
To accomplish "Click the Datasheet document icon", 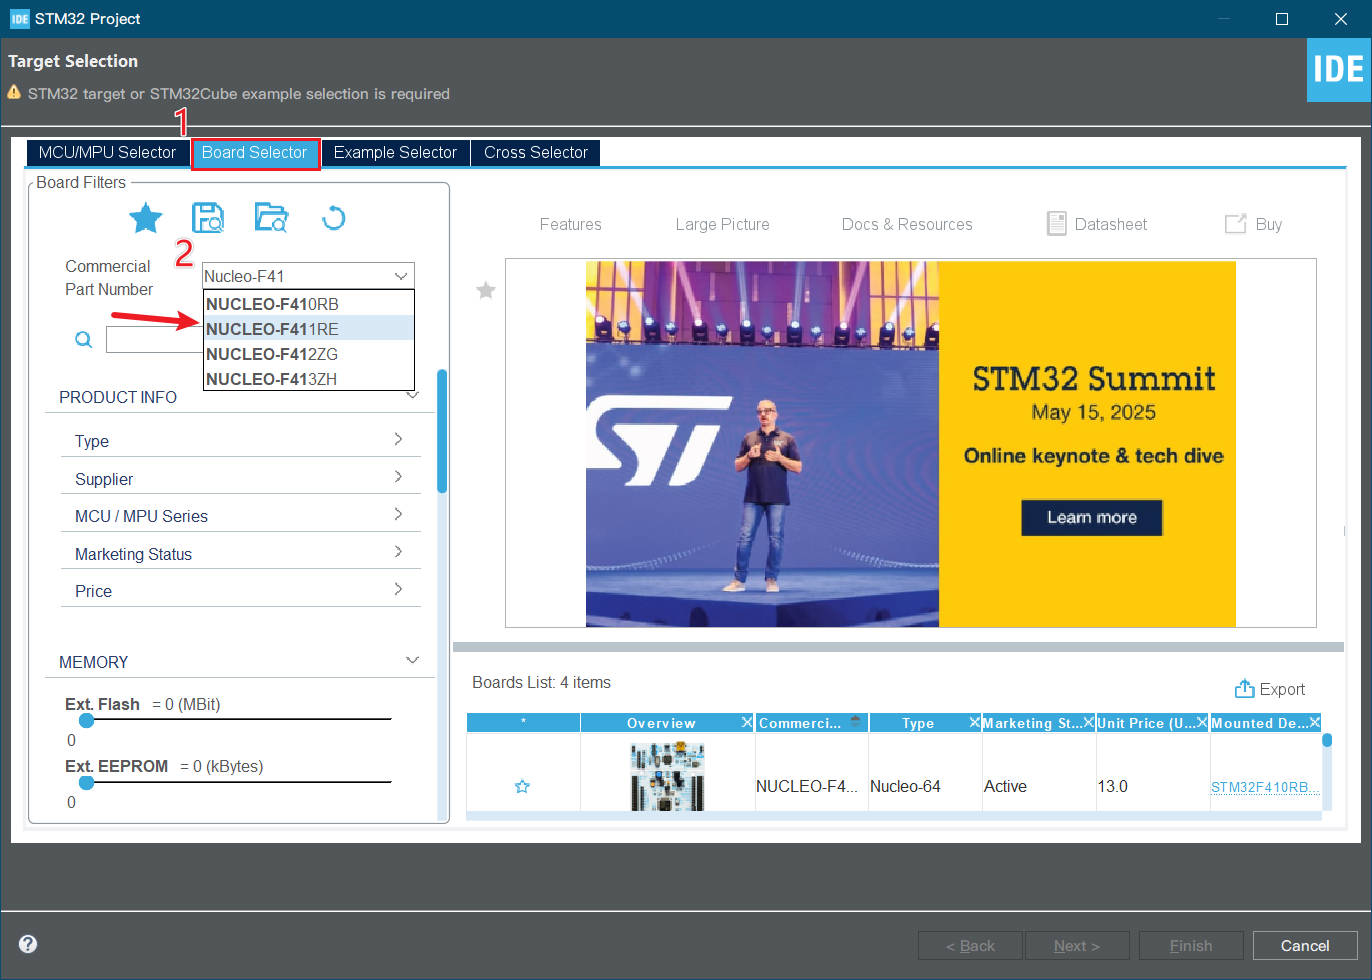I will click(x=1056, y=224).
